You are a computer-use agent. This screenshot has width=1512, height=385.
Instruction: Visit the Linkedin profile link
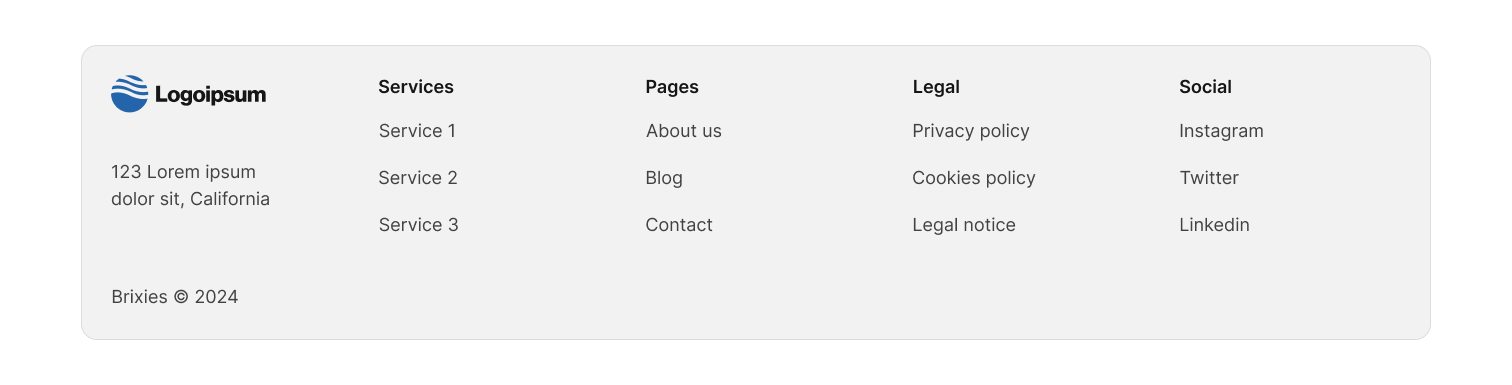click(1214, 225)
